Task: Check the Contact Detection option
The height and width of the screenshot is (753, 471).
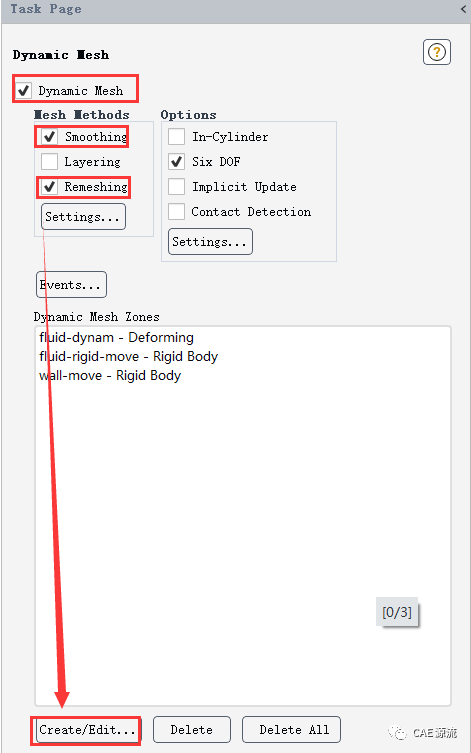Action: pyautogui.click(x=176, y=212)
